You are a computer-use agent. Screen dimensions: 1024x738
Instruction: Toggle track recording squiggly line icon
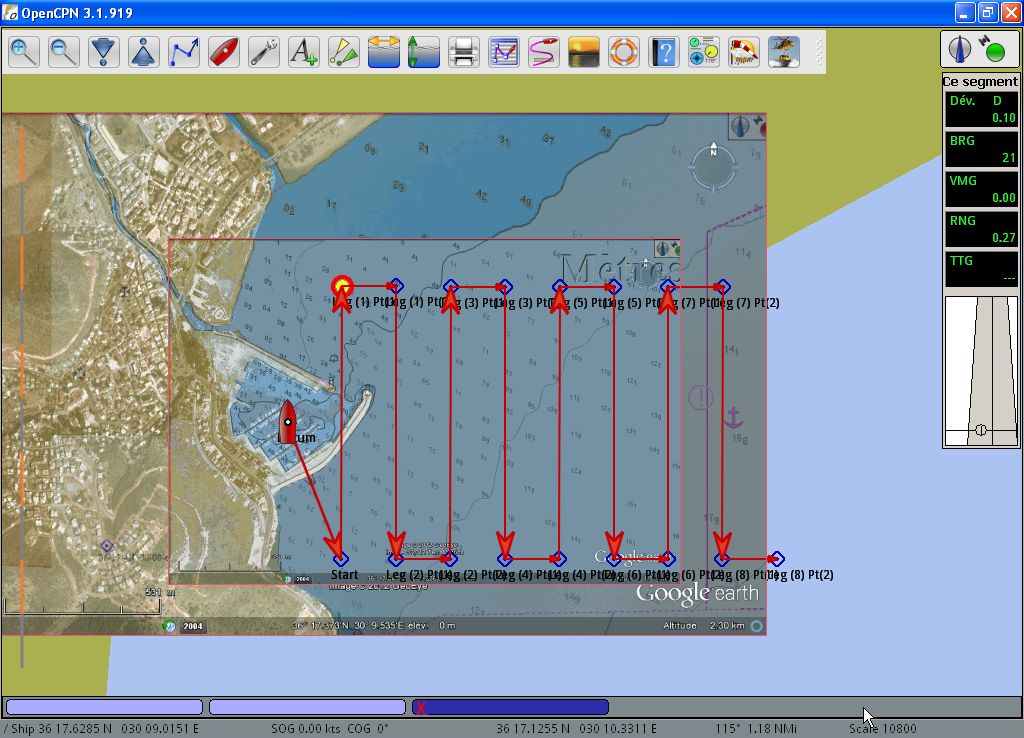544,51
